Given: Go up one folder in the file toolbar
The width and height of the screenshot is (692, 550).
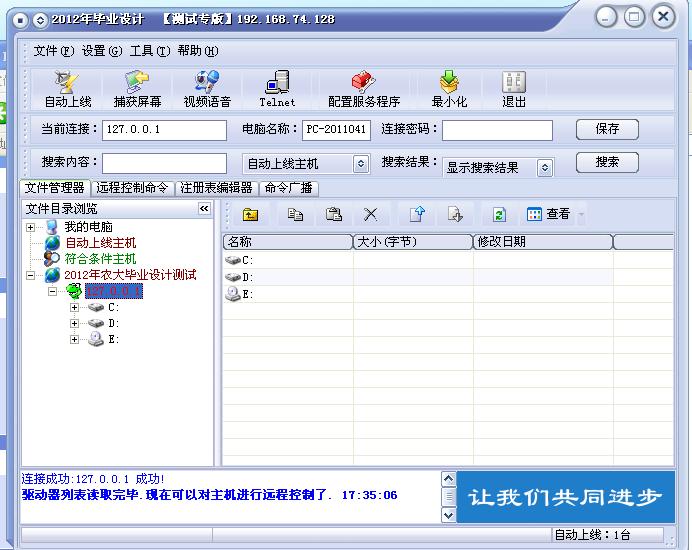Looking at the screenshot, I should [x=251, y=215].
